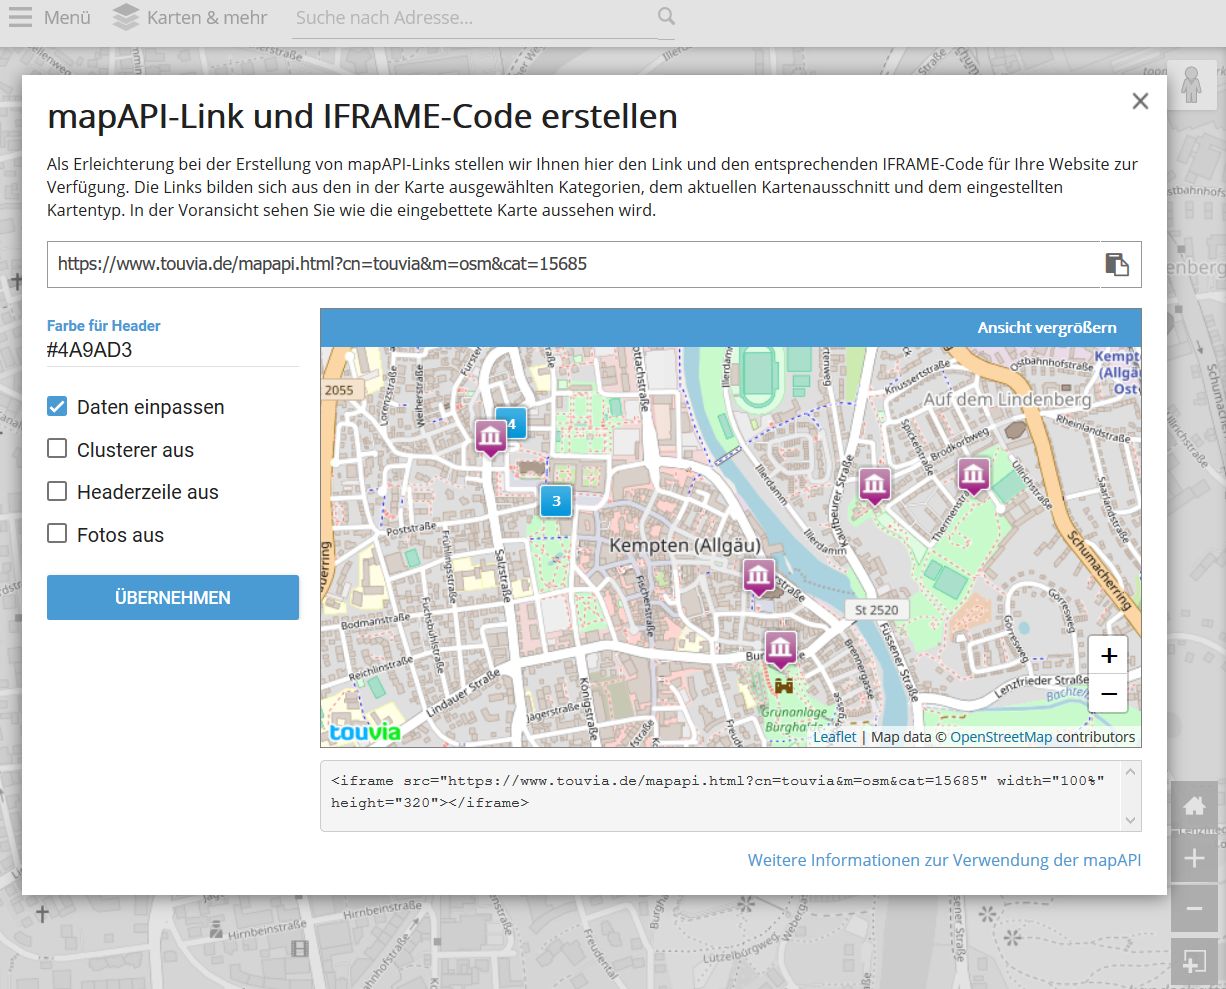1226x989 pixels.
Task: Close the mapAPI dialog with X
Action: (x=1140, y=101)
